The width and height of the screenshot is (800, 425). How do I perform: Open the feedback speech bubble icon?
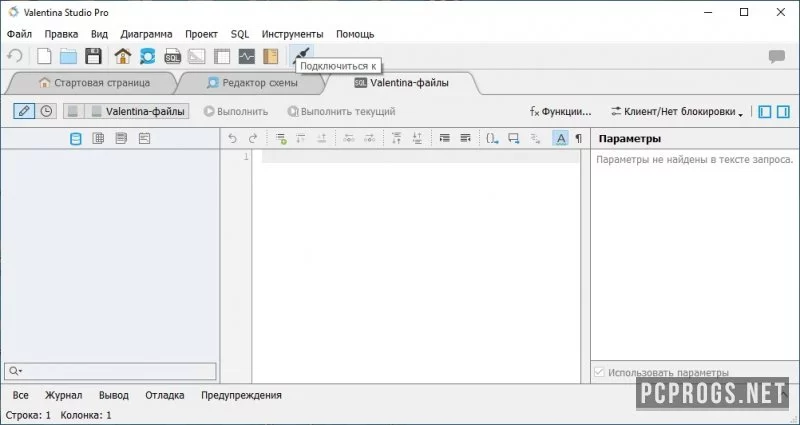(x=777, y=56)
